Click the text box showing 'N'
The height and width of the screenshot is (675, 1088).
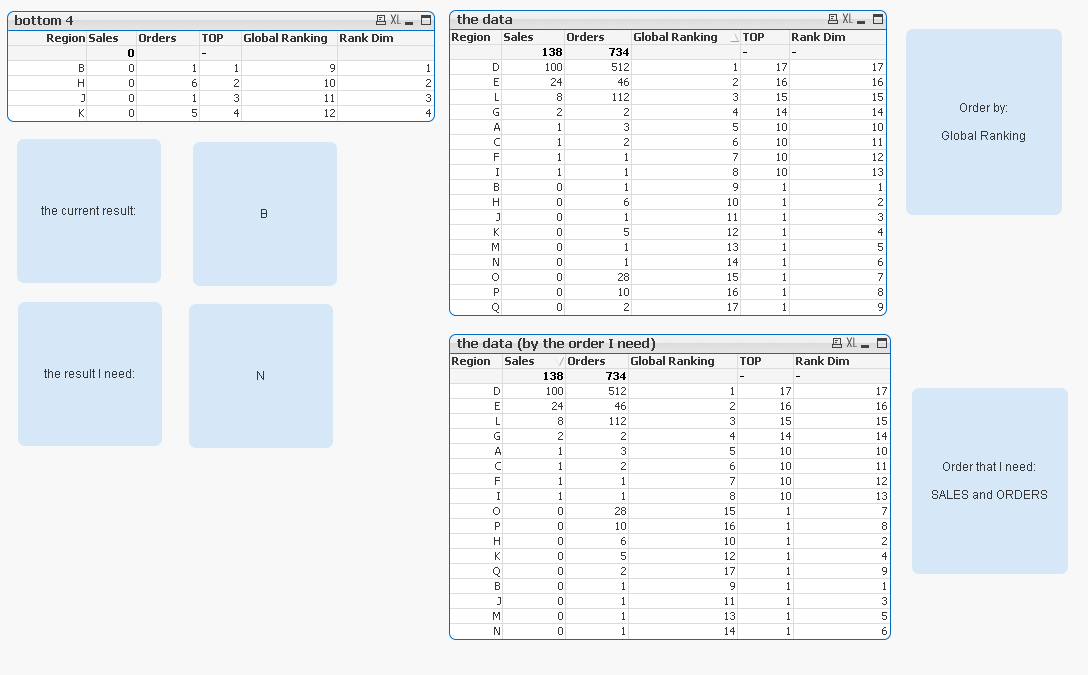(x=260, y=376)
